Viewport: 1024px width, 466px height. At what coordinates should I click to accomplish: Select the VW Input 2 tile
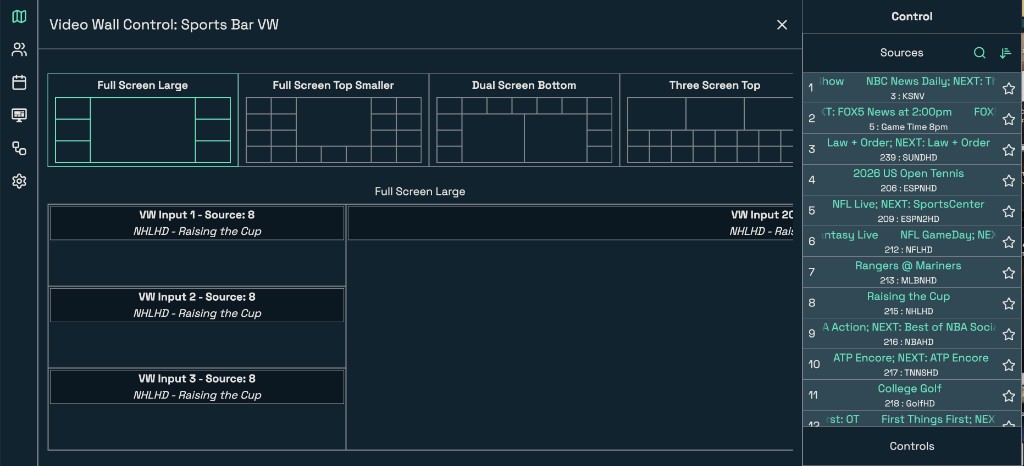pyautogui.click(x=197, y=327)
